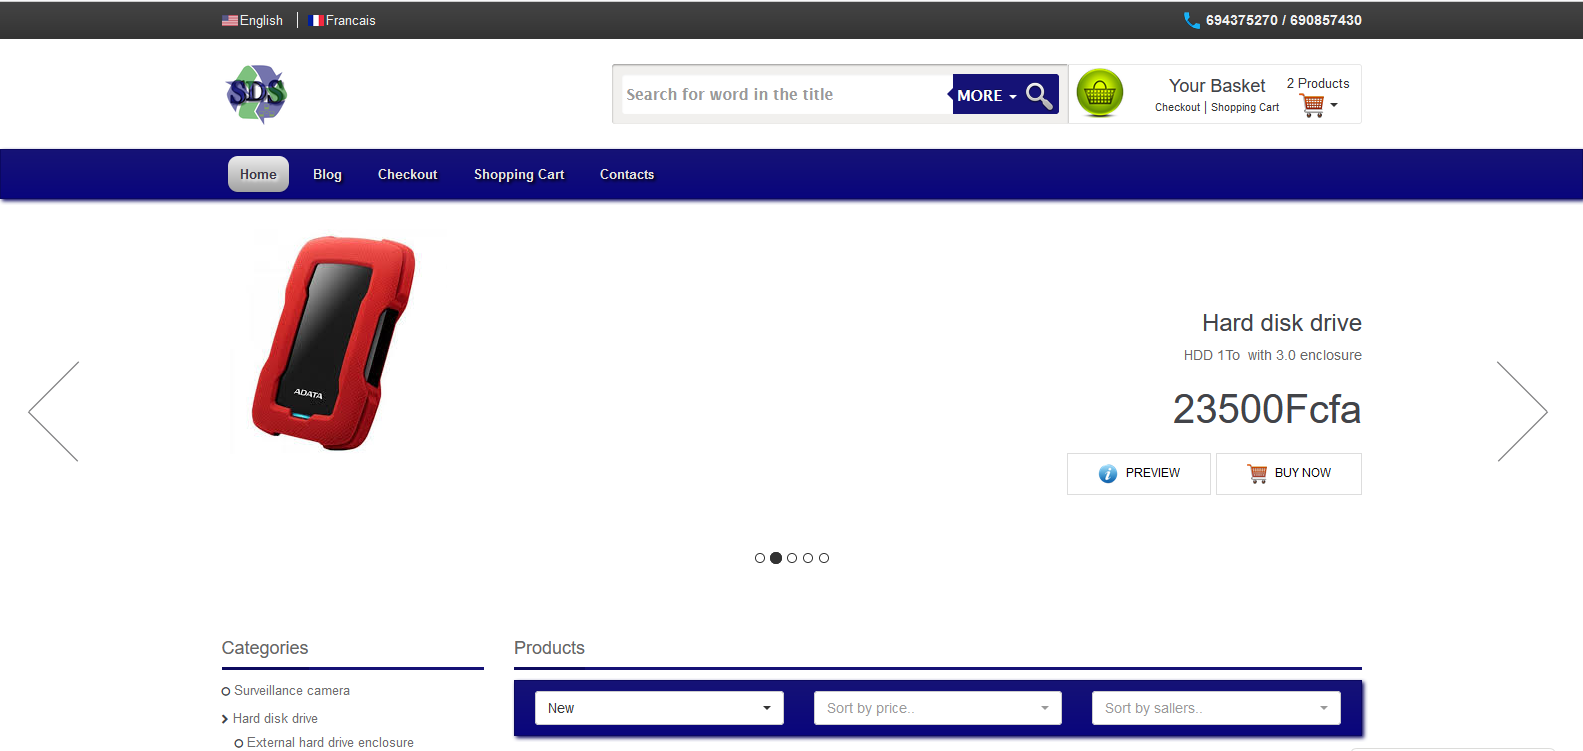Go to previous slide with left arrow
The width and height of the screenshot is (1583, 751).
(54, 411)
